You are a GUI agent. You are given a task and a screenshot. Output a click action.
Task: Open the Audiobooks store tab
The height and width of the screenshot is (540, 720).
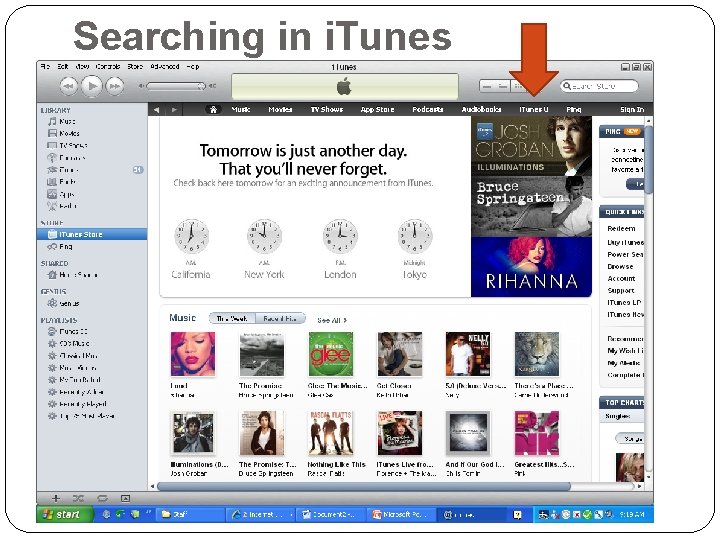tap(481, 109)
